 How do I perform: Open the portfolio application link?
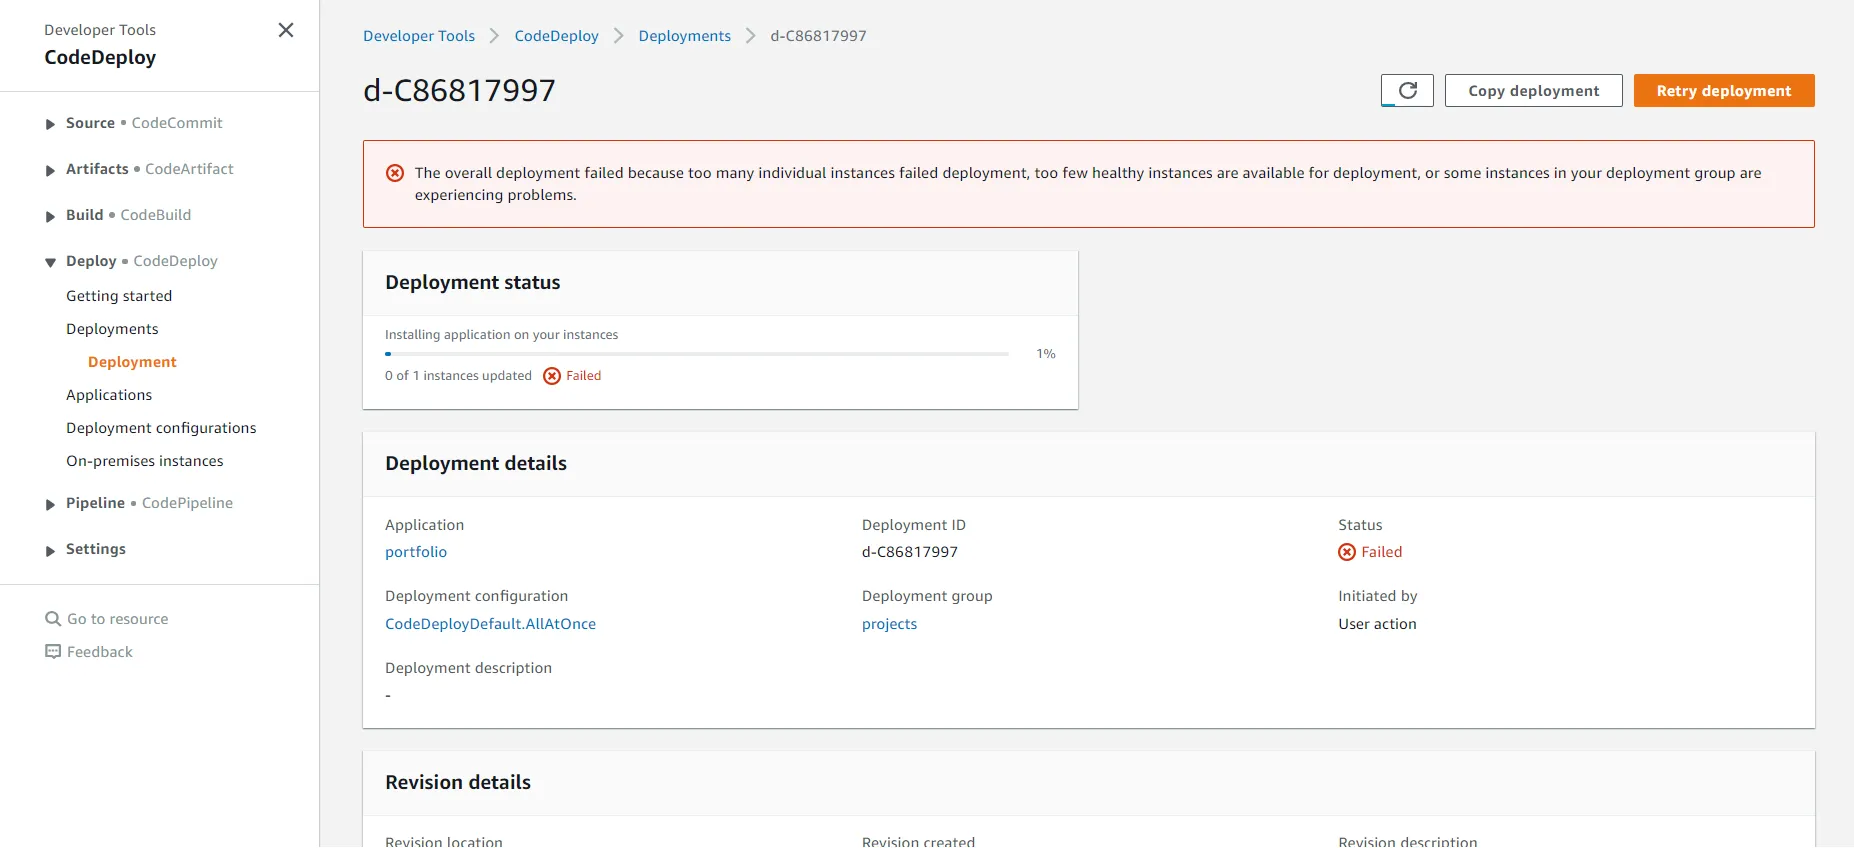pyautogui.click(x=416, y=552)
